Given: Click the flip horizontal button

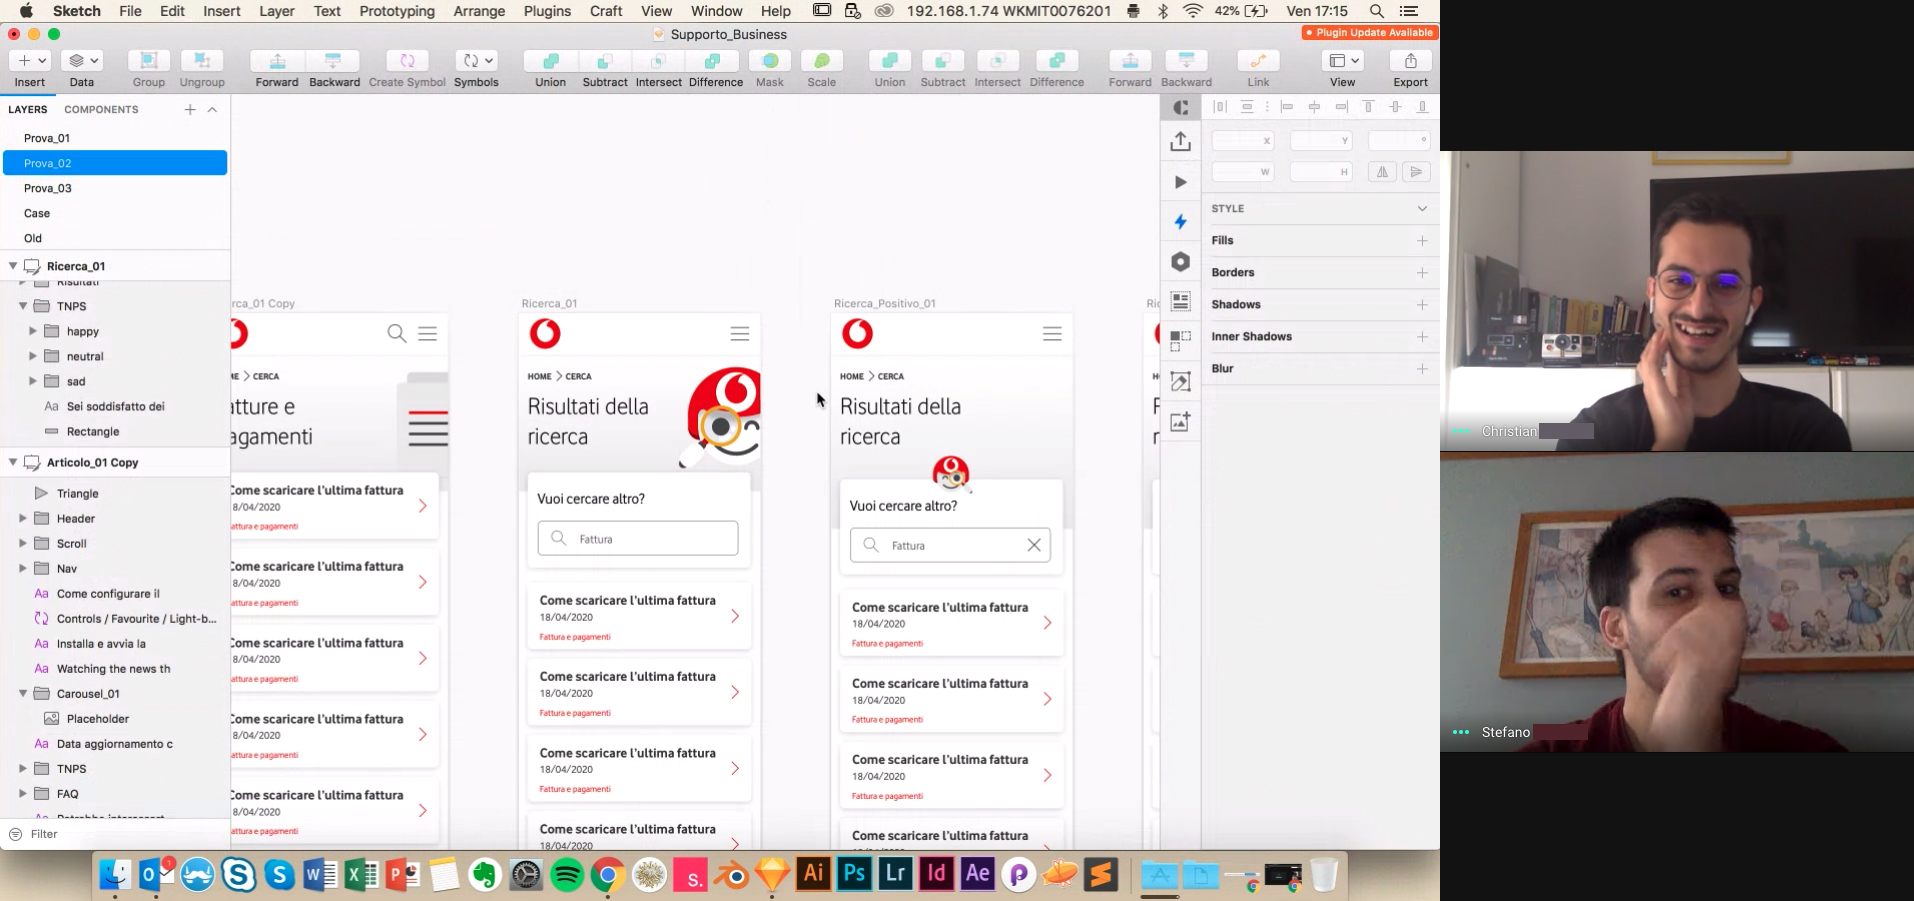Looking at the screenshot, I should [x=1382, y=172].
